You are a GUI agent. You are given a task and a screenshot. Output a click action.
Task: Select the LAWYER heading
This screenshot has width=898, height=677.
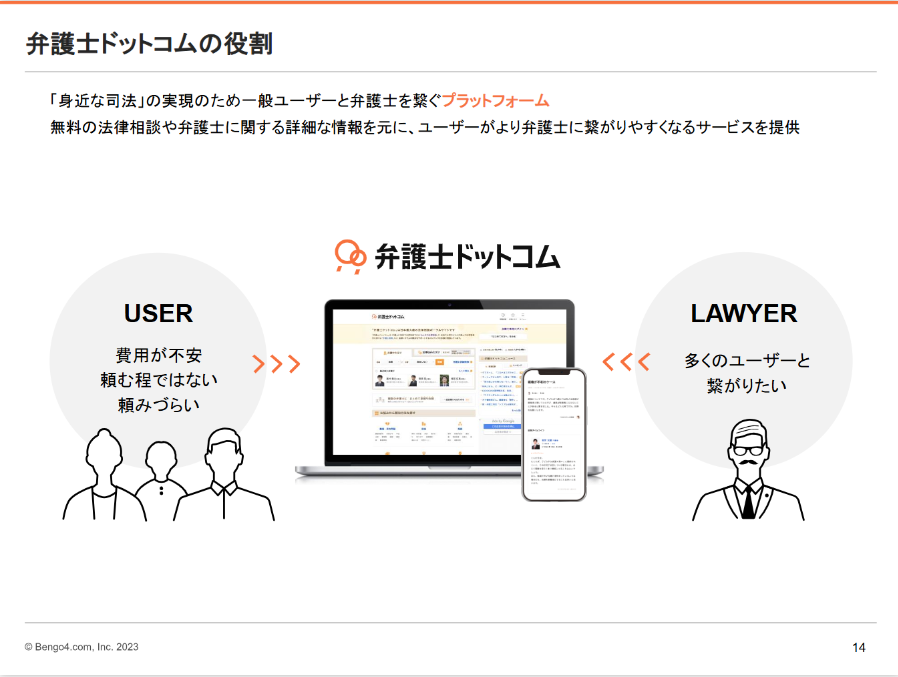(x=743, y=313)
